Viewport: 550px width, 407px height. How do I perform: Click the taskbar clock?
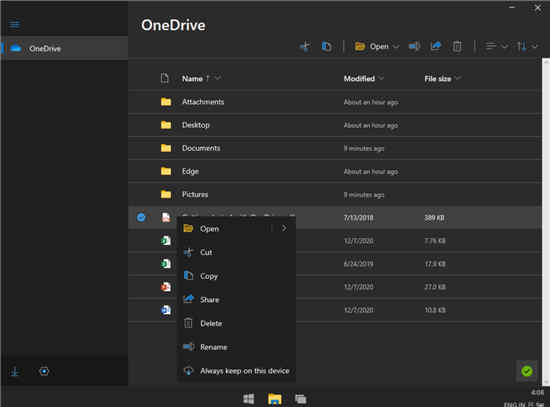pyautogui.click(x=537, y=392)
